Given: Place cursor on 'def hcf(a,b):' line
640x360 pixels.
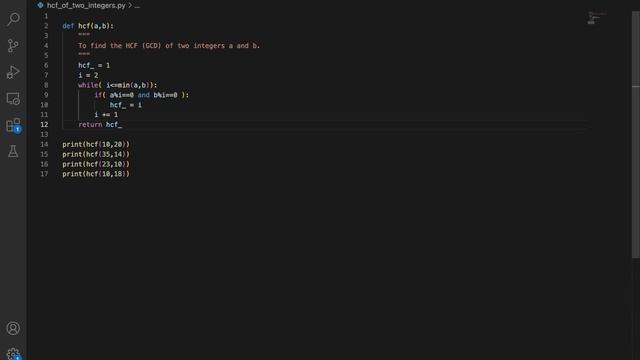Looking at the screenshot, I should (88, 26).
